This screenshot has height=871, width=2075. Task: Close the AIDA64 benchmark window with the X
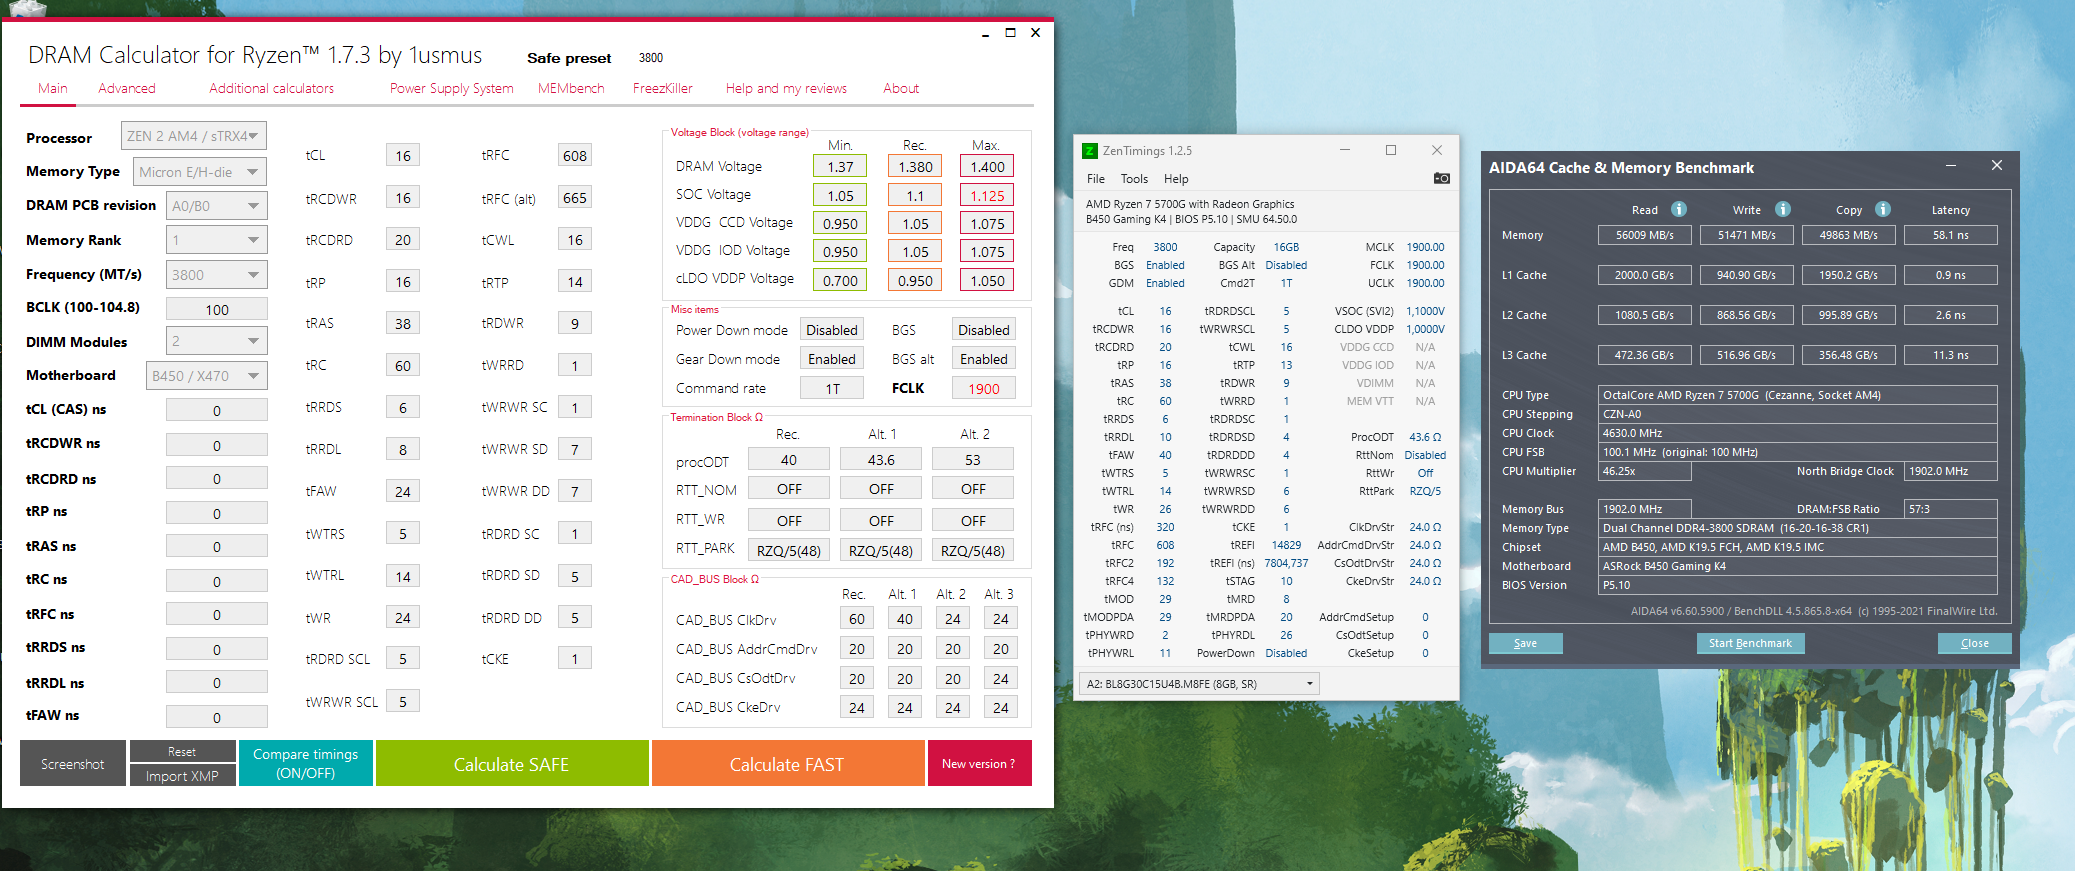tap(1997, 166)
